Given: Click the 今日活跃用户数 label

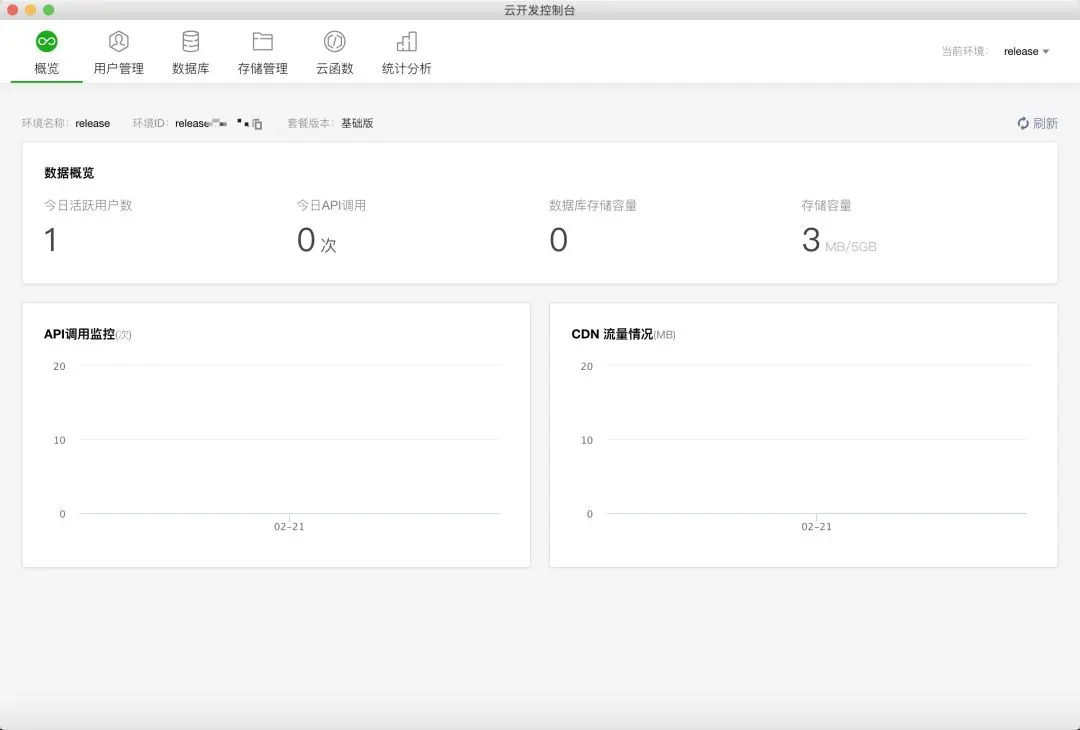Looking at the screenshot, I should click(x=88, y=205).
